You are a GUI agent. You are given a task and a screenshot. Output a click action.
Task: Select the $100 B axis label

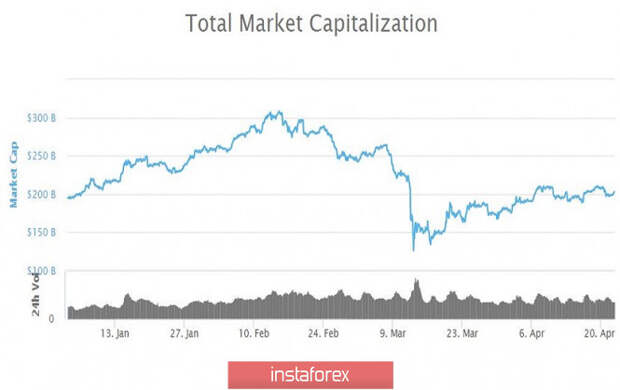pos(42,271)
